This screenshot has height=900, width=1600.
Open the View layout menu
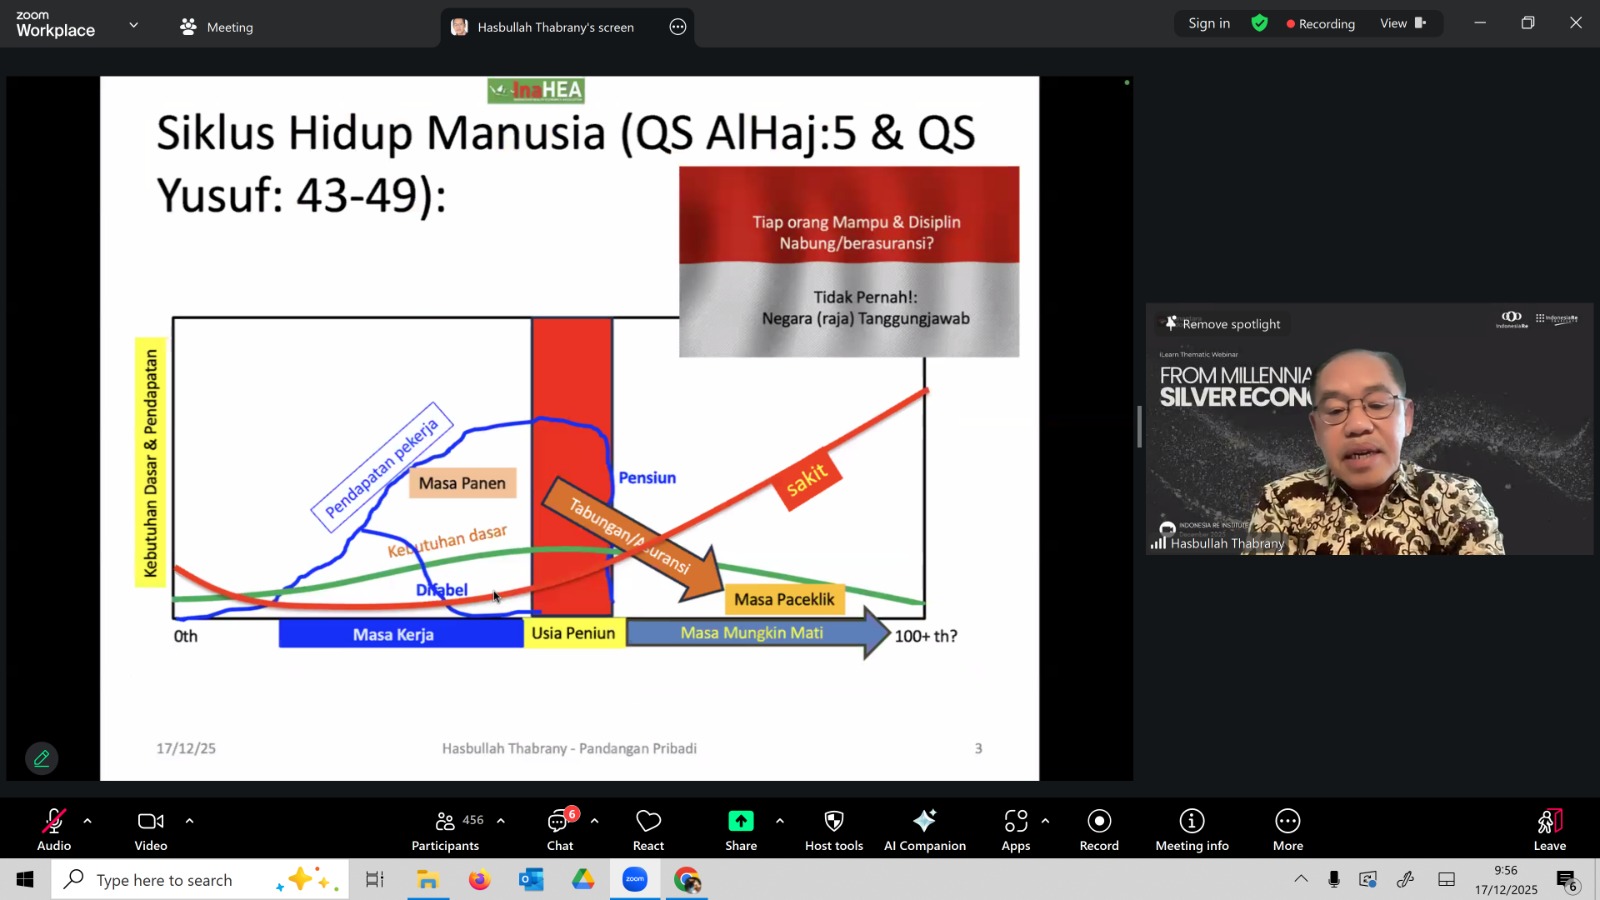[x=1402, y=24]
